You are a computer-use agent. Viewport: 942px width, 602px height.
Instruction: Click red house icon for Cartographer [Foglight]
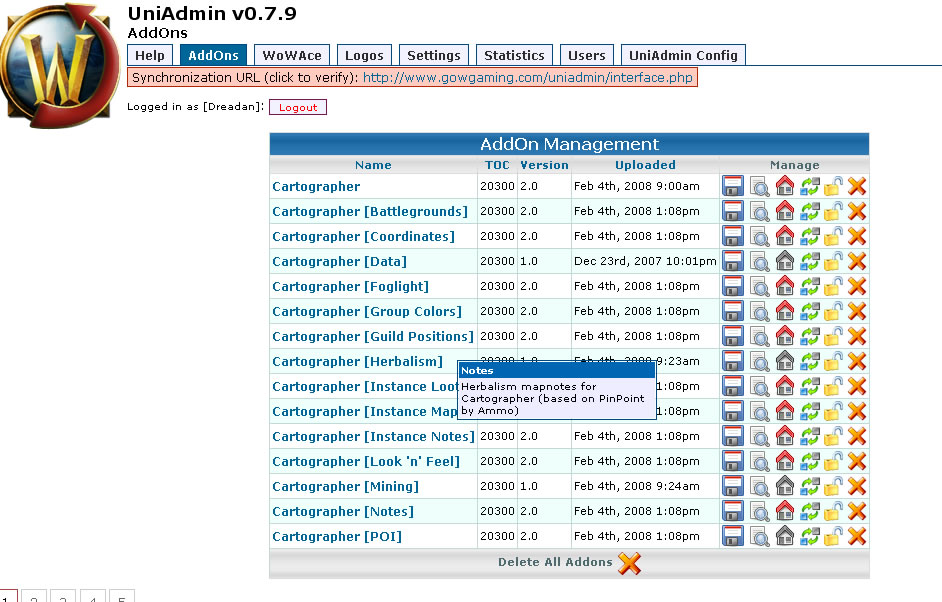(785, 287)
